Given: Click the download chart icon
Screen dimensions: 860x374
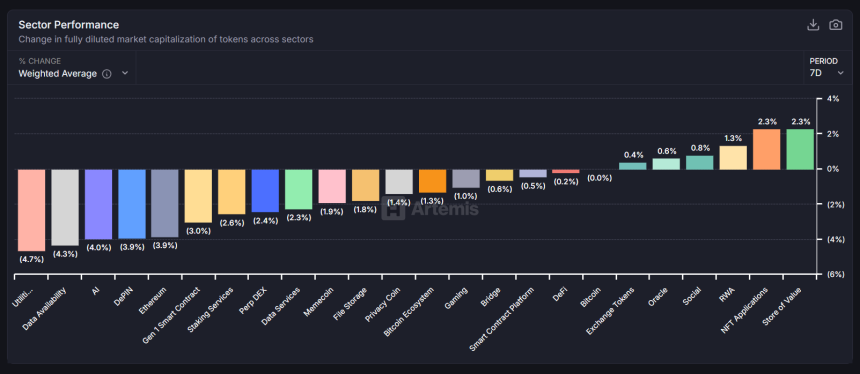Looking at the screenshot, I should 813,25.
